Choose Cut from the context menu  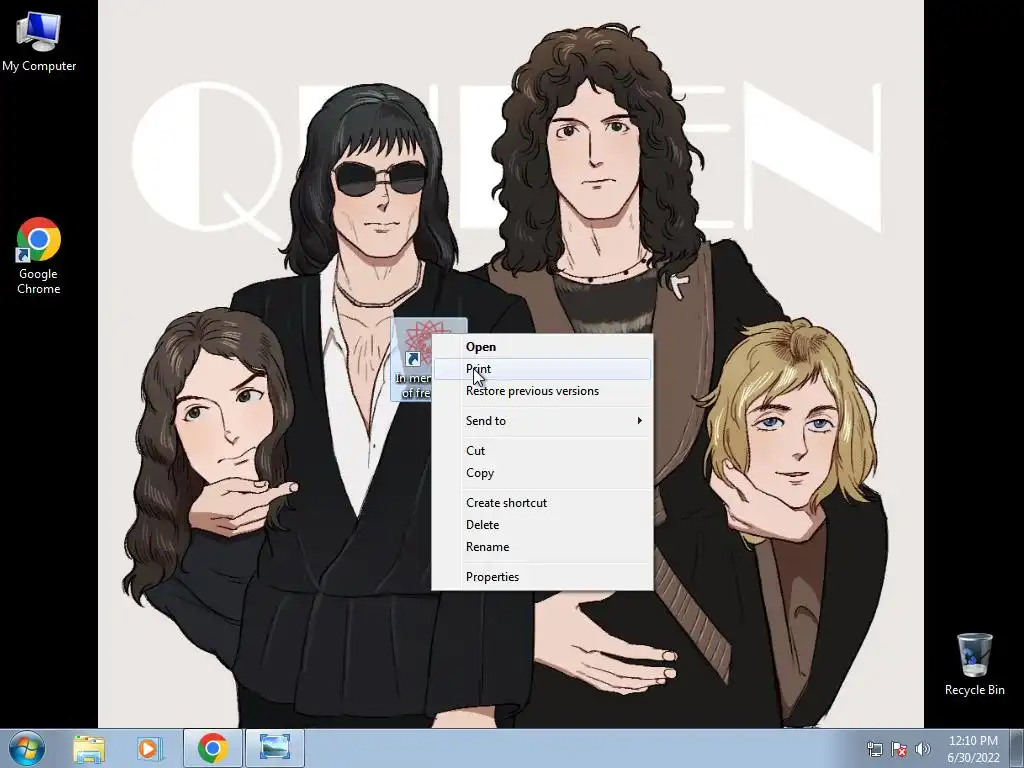tap(542, 451)
